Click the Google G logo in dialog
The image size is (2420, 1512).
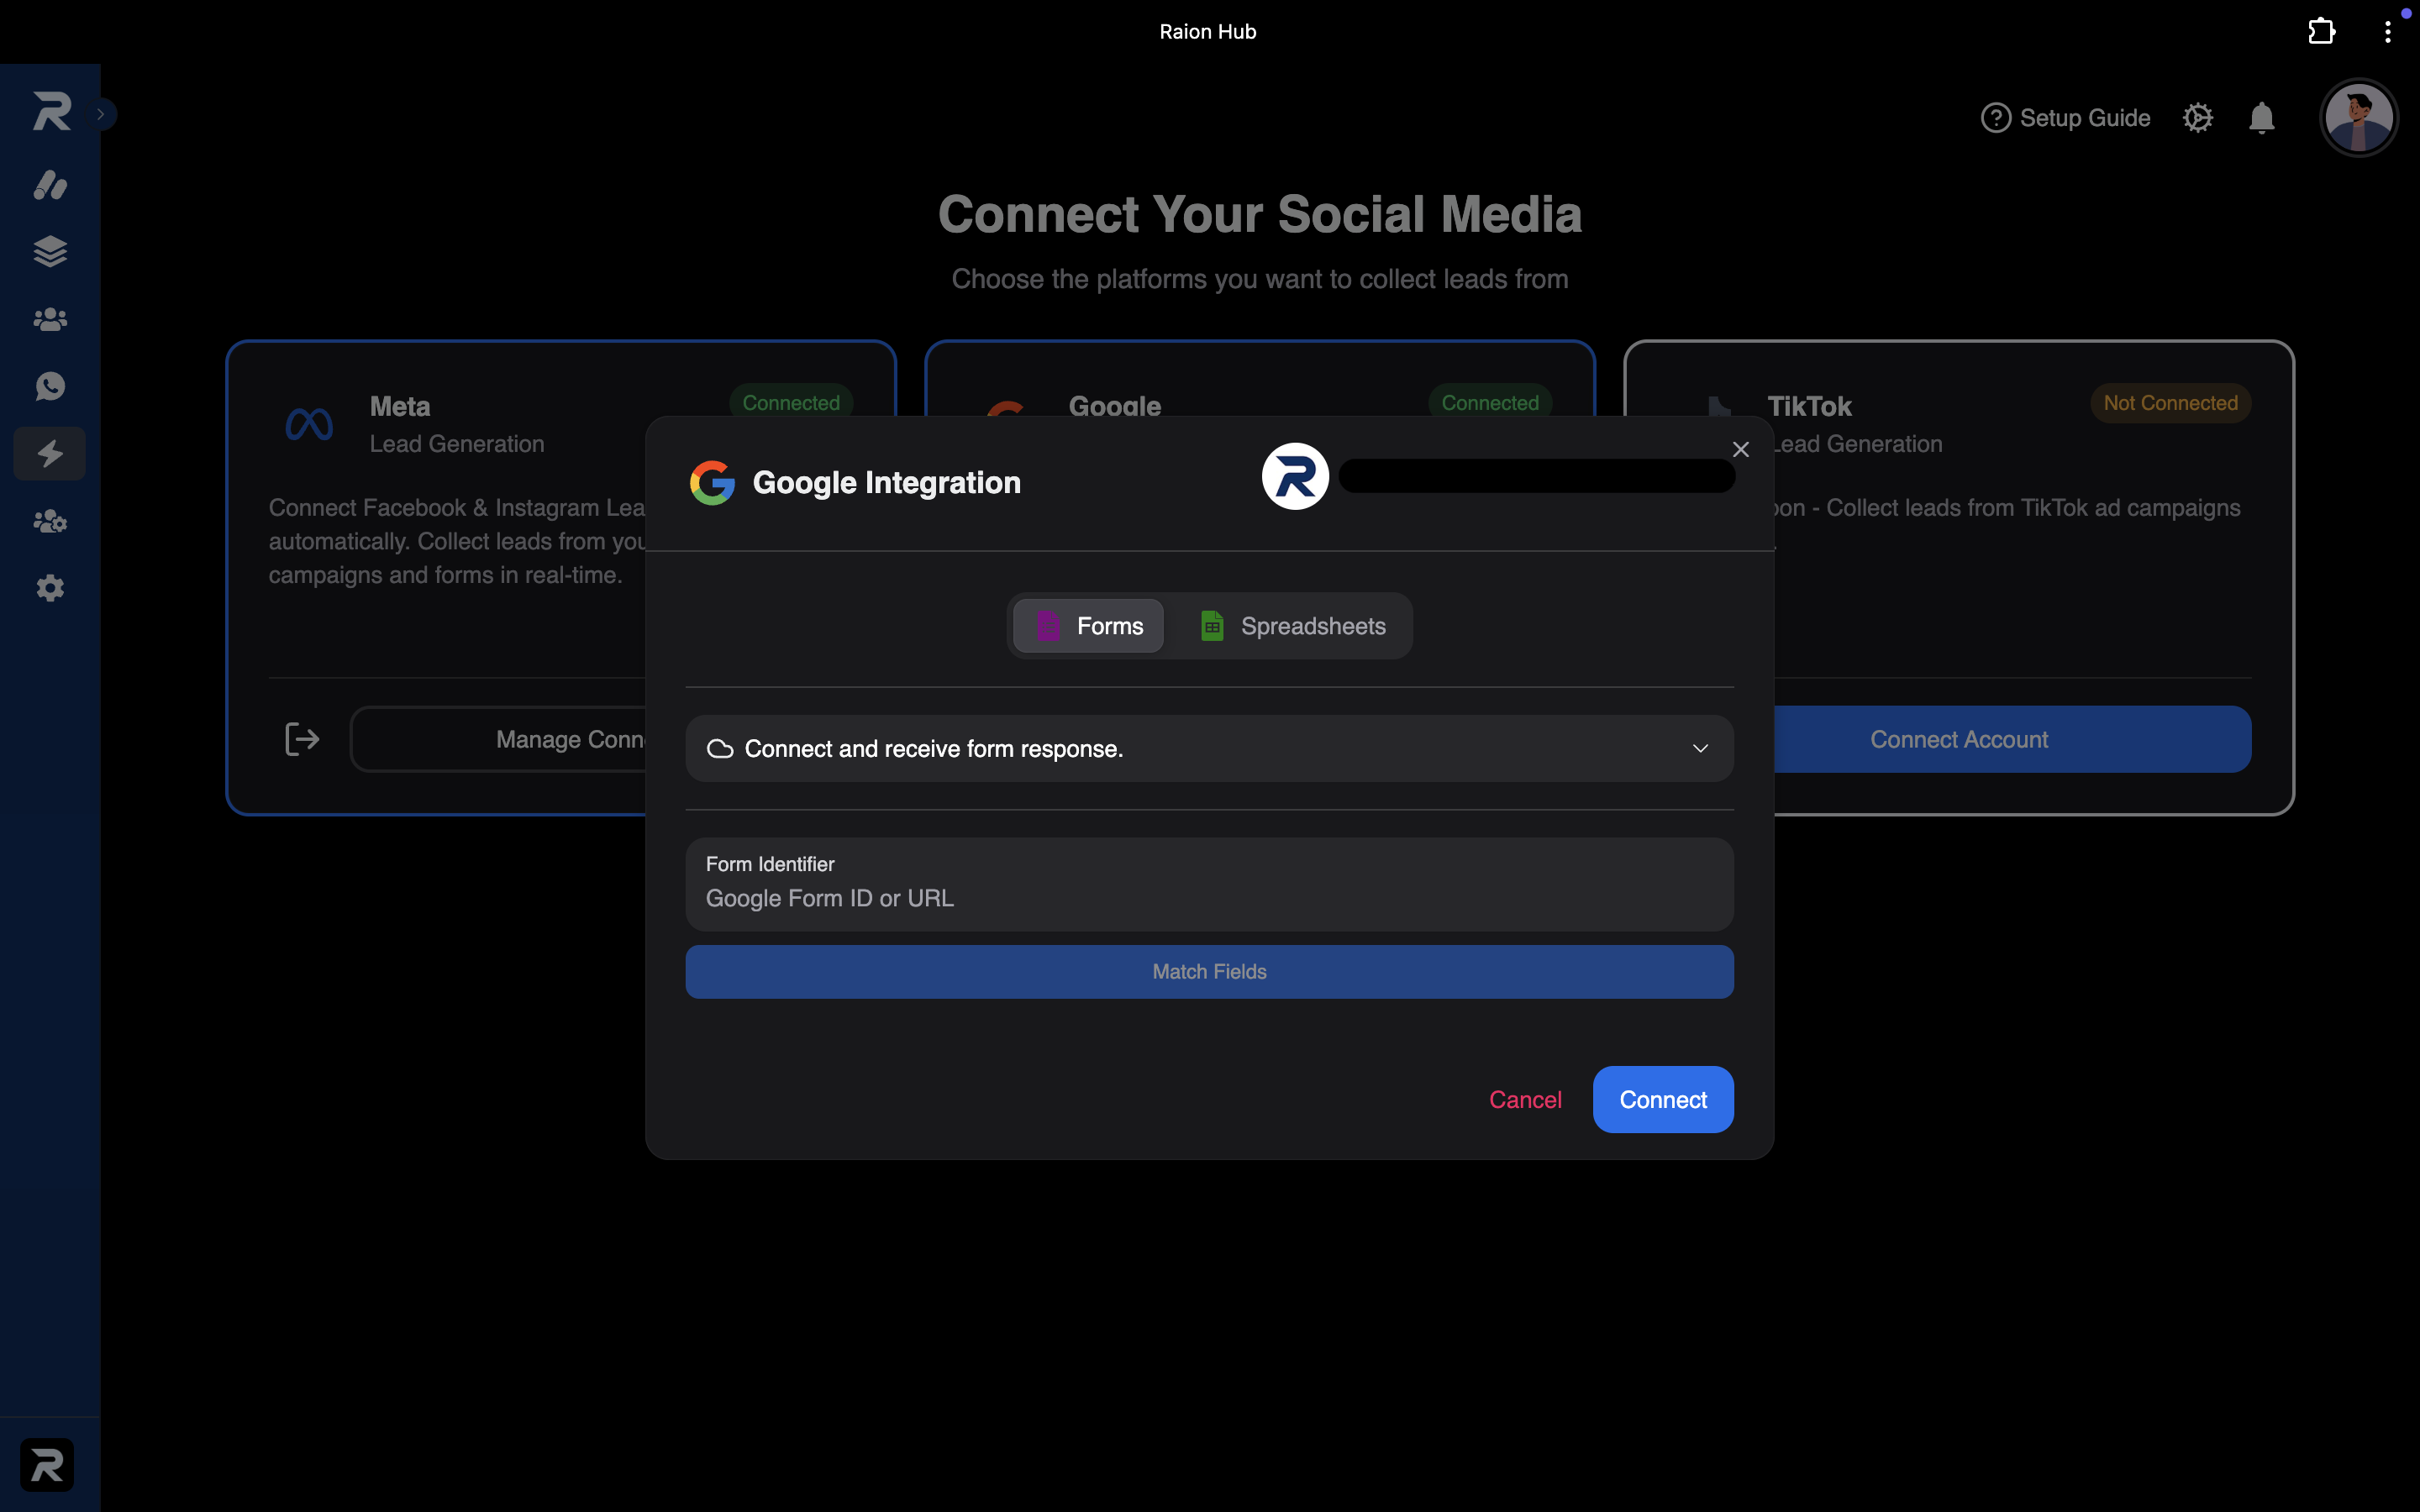712,483
